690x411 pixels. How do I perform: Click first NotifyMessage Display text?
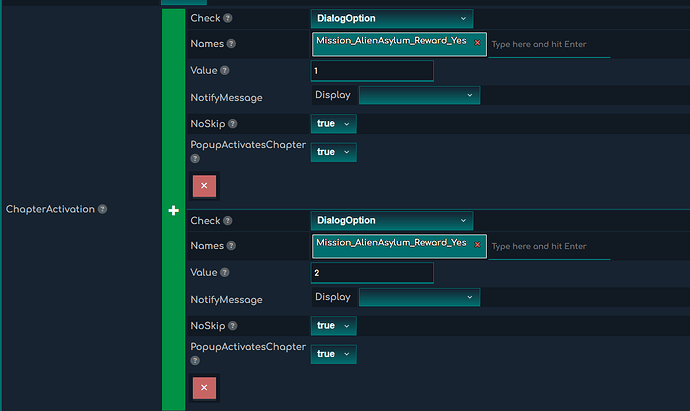[x=333, y=95]
